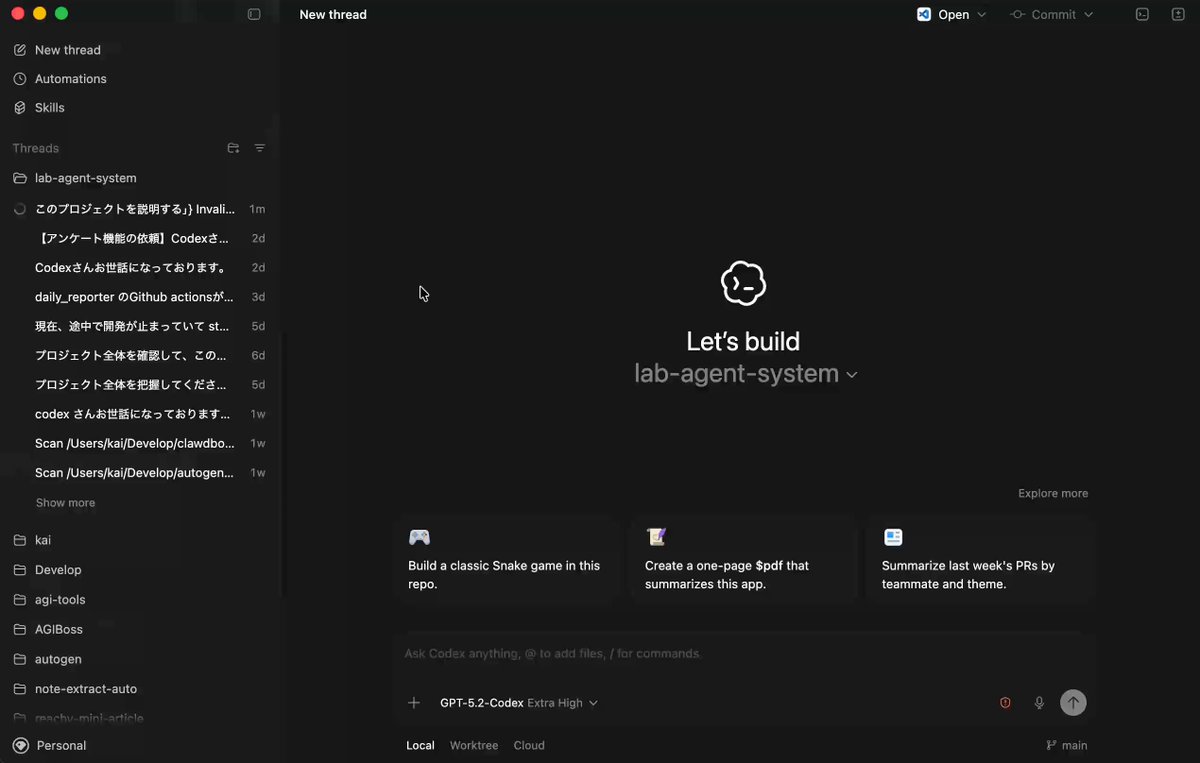This screenshot has width=1200, height=763.
Task: Open thread Scan /Users/kai/Develop/clawdbo…
Action: click(140, 443)
